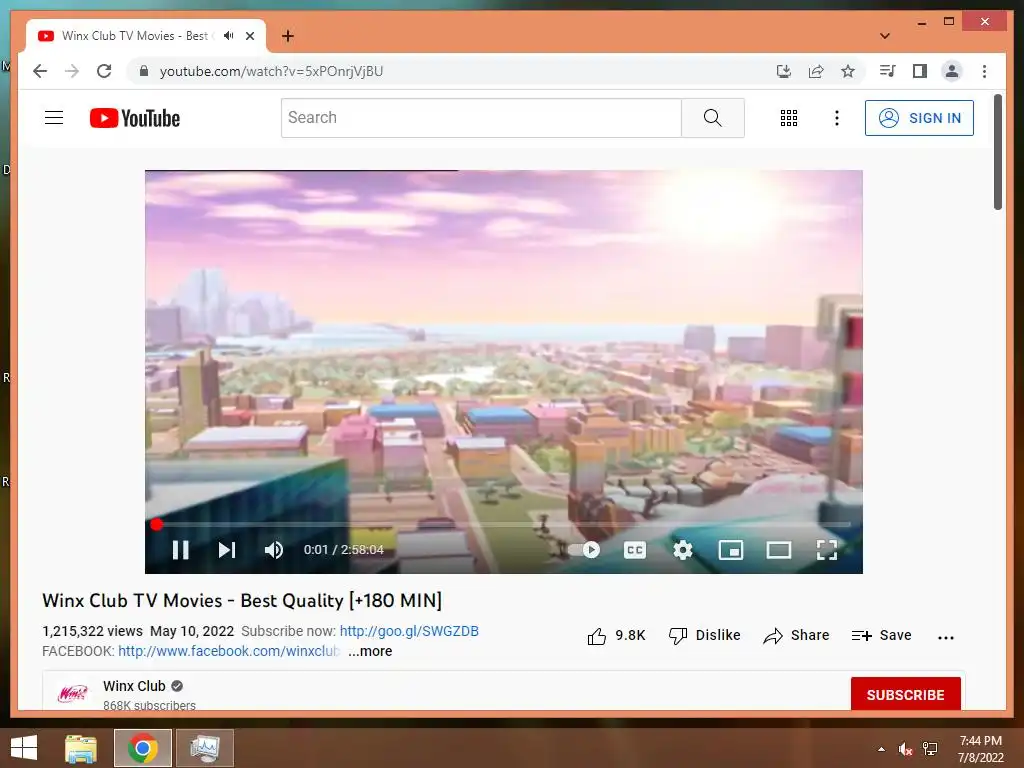Open the facebook.com/winxclub link
Image resolution: width=1024 pixels, height=768 pixels.
coord(229,651)
